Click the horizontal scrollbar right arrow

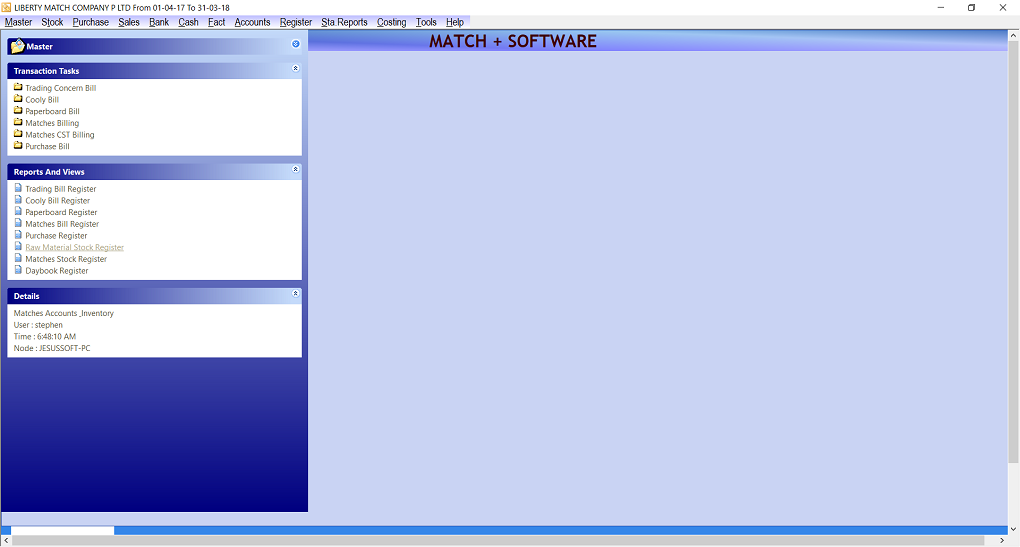1002,540
